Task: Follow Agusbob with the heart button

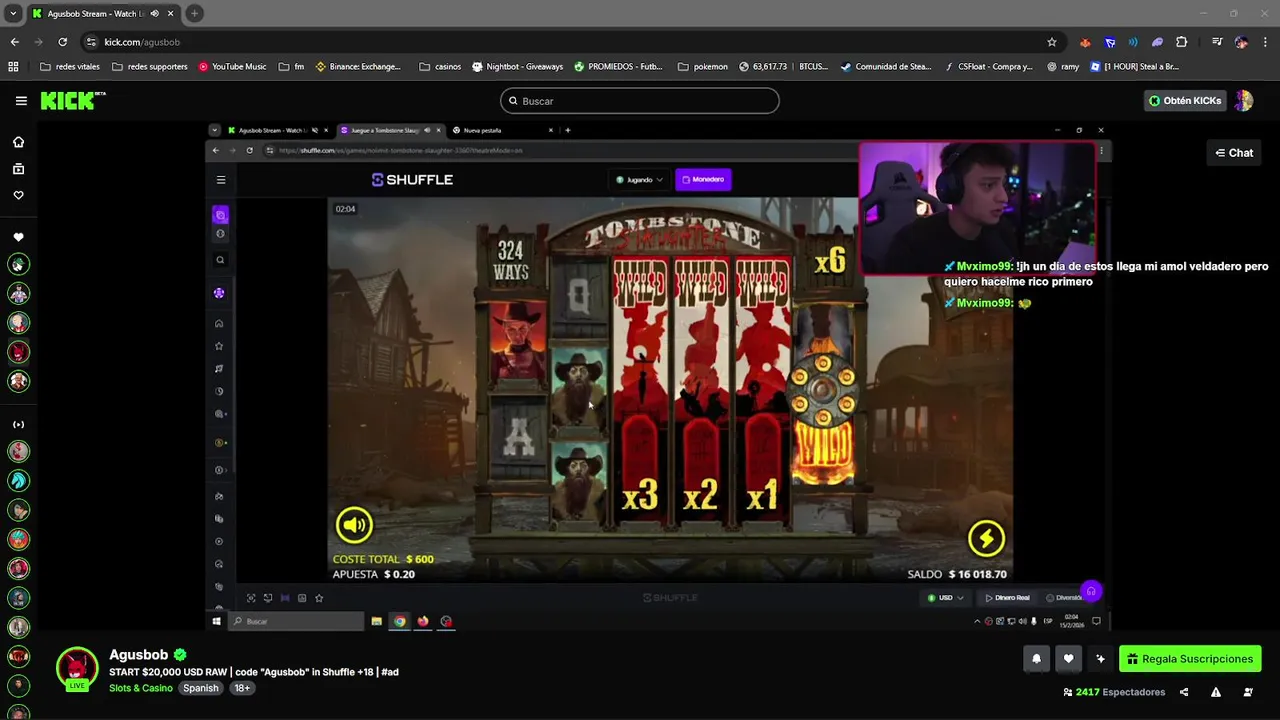Action: (1068, 659)
